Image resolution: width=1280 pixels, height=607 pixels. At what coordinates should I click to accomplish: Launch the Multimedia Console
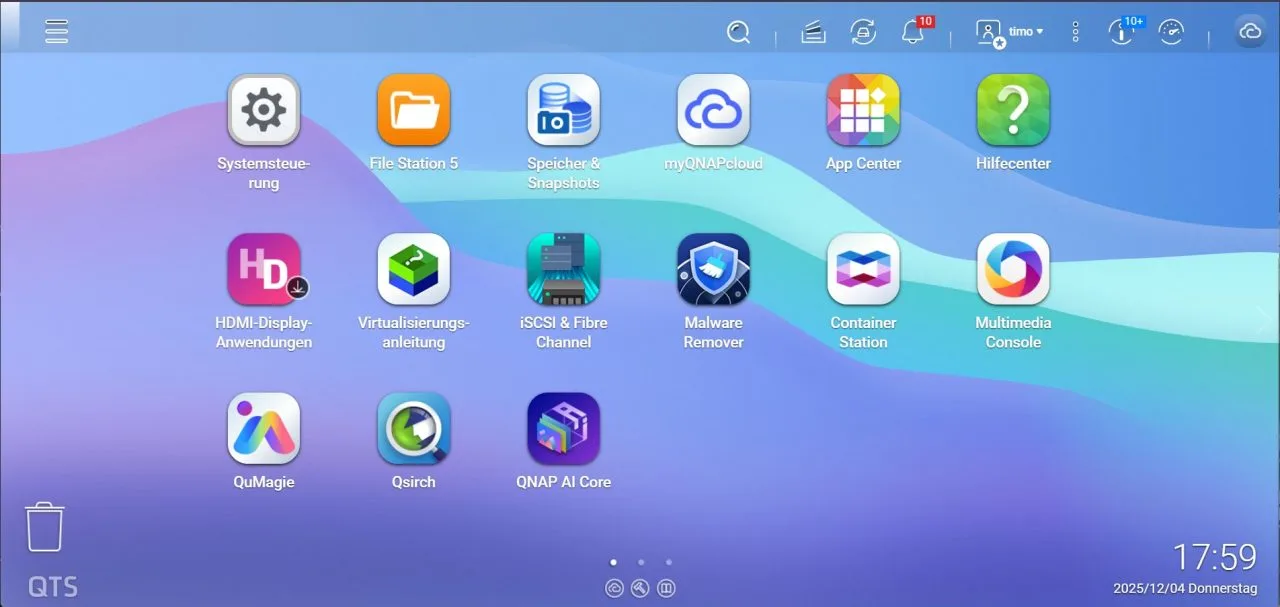[x=1013, y=270]
